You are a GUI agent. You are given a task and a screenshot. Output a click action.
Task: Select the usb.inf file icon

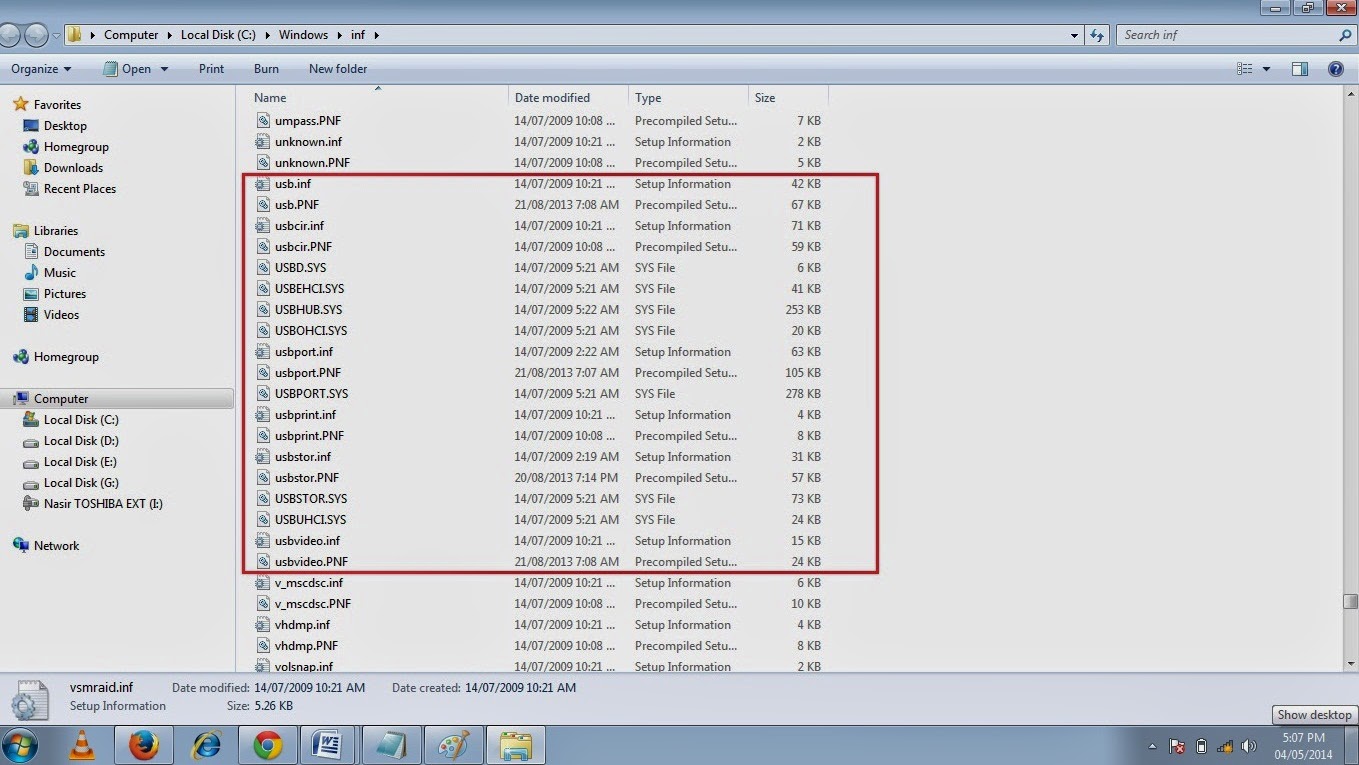click(263, 184)
